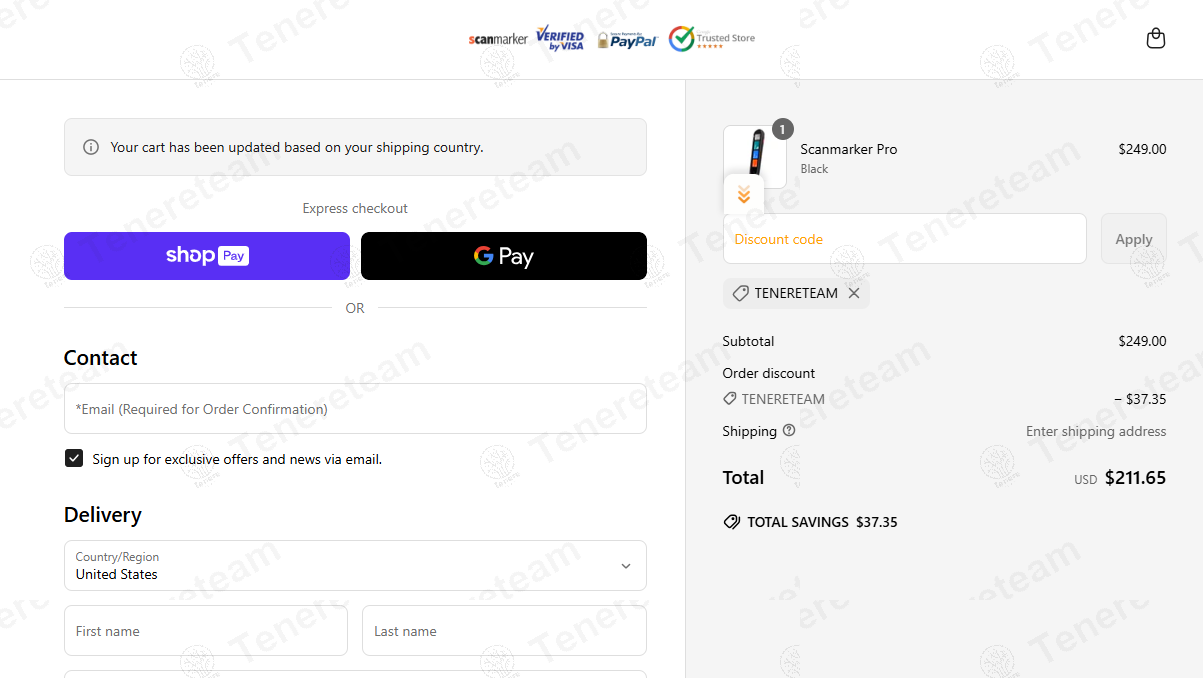Remove the TENERETEAM discount code tag
Image resolution: width=1203 pixels, height=678 pixels.
[x=854, y=293]
